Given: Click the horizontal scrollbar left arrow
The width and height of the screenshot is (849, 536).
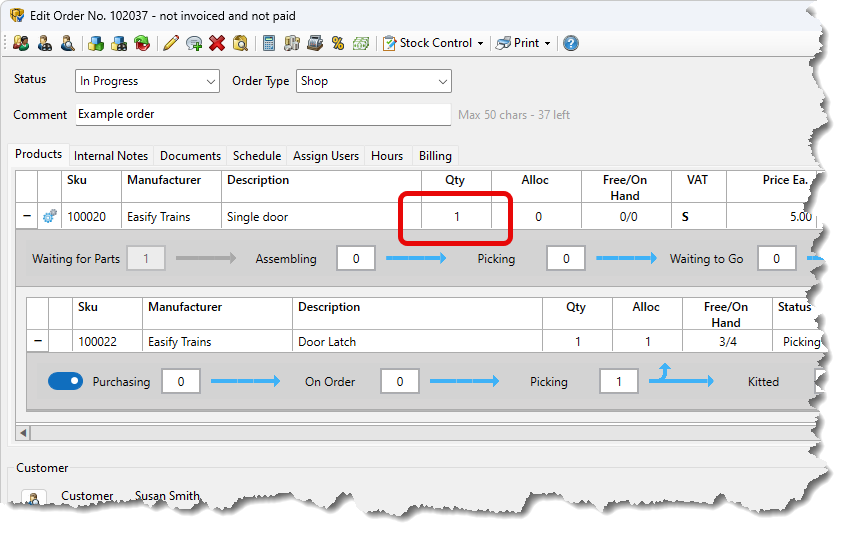Looking at the screenshot, I should click(25, 433).
